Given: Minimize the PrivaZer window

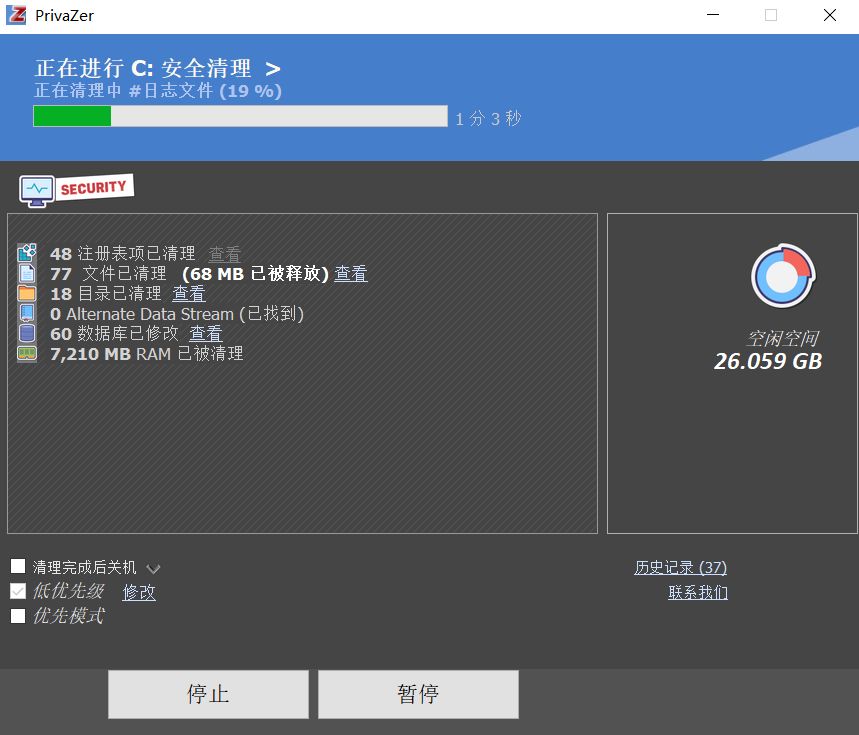Looking at the screenshot, I should click(713, 15).
